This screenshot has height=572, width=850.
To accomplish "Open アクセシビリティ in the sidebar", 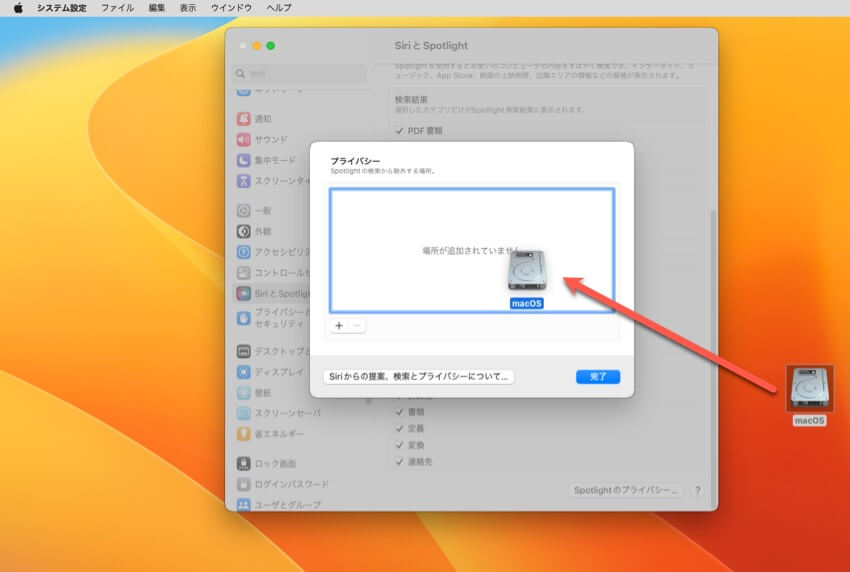I will pyautogui.click(x=271, y=252).
